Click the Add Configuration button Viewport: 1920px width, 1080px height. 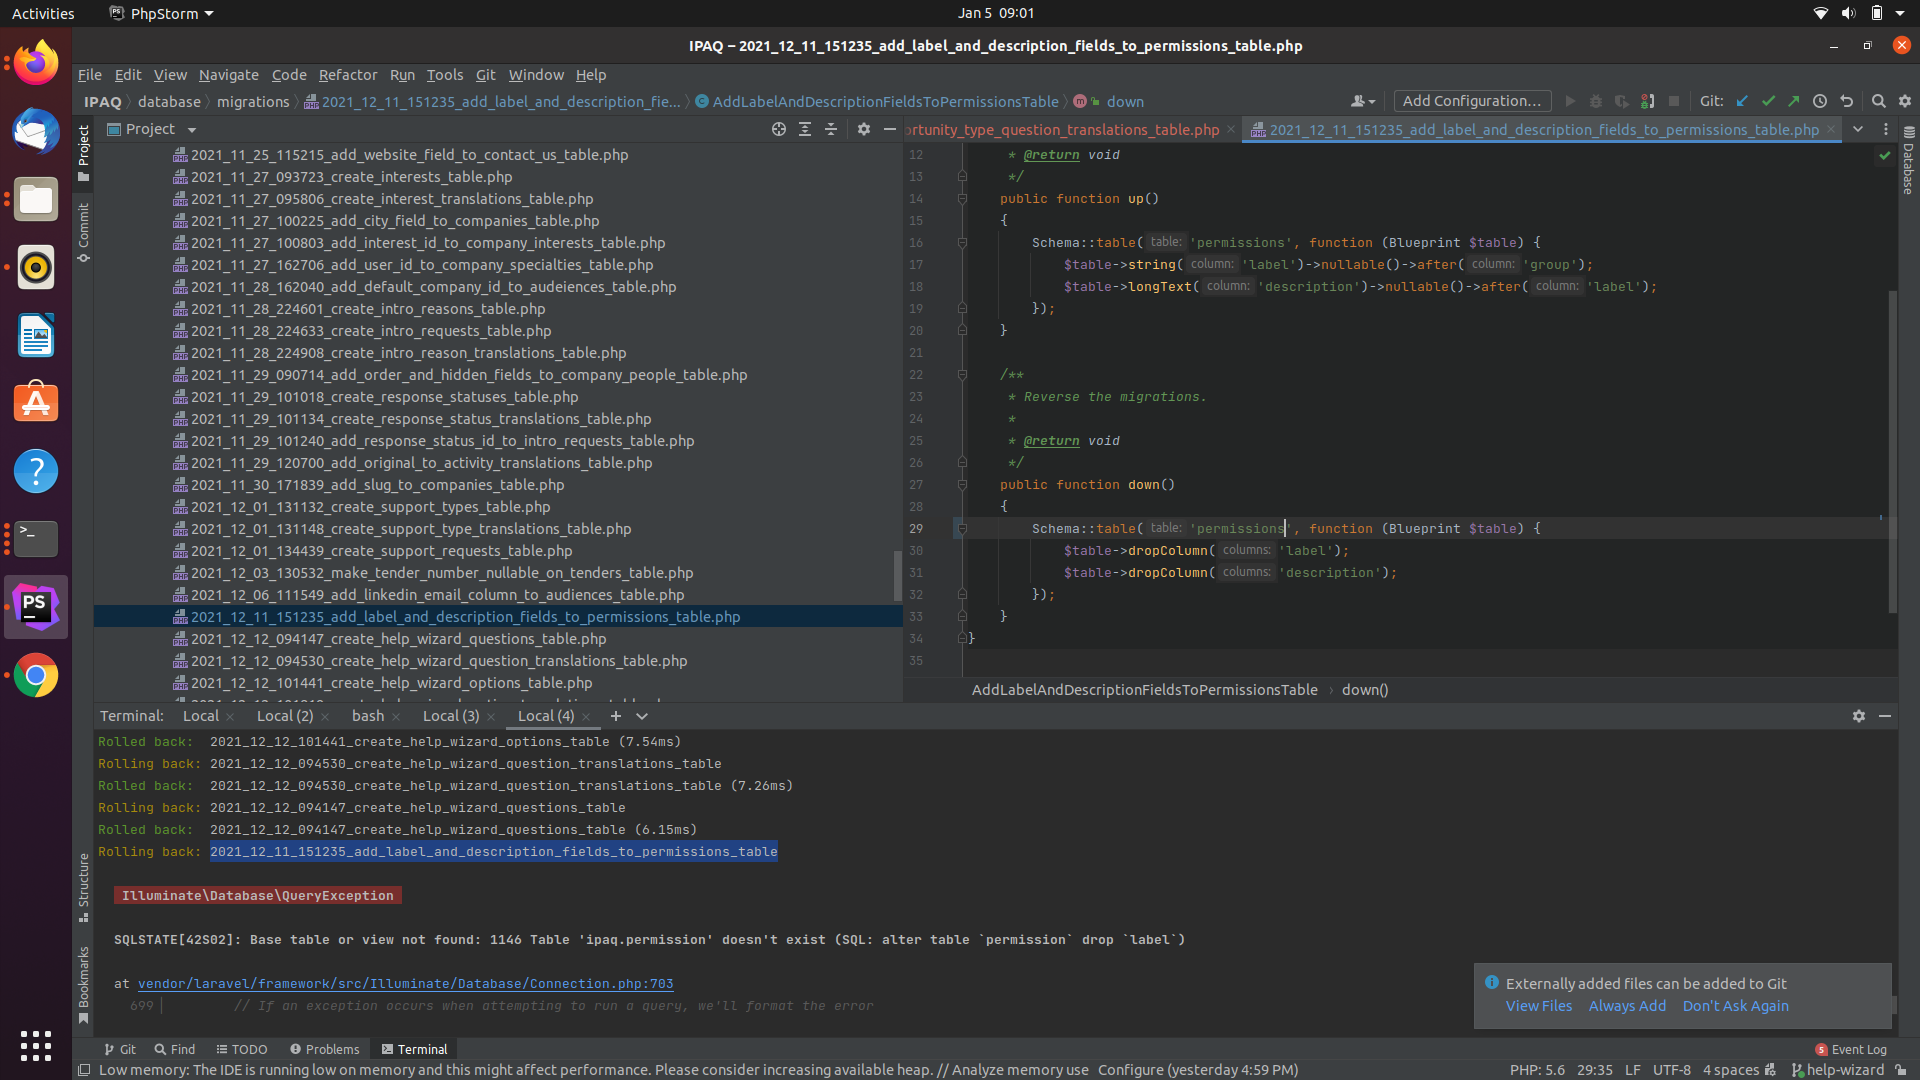click(x=1471, y=101)
